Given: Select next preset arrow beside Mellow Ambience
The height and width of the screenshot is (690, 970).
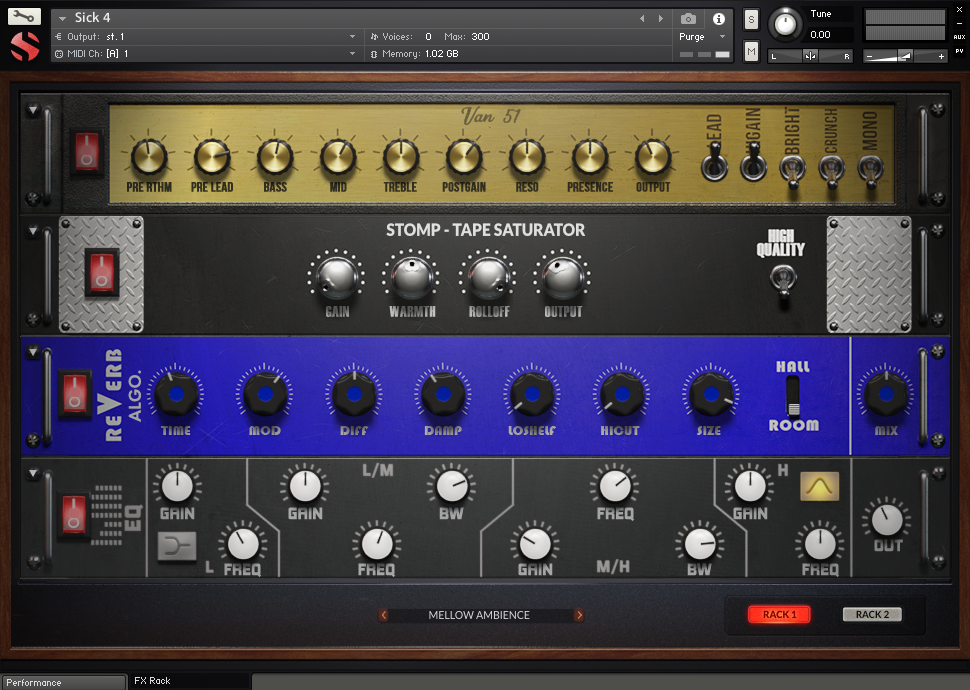Looking at the screenshot, I should point(579,615).
